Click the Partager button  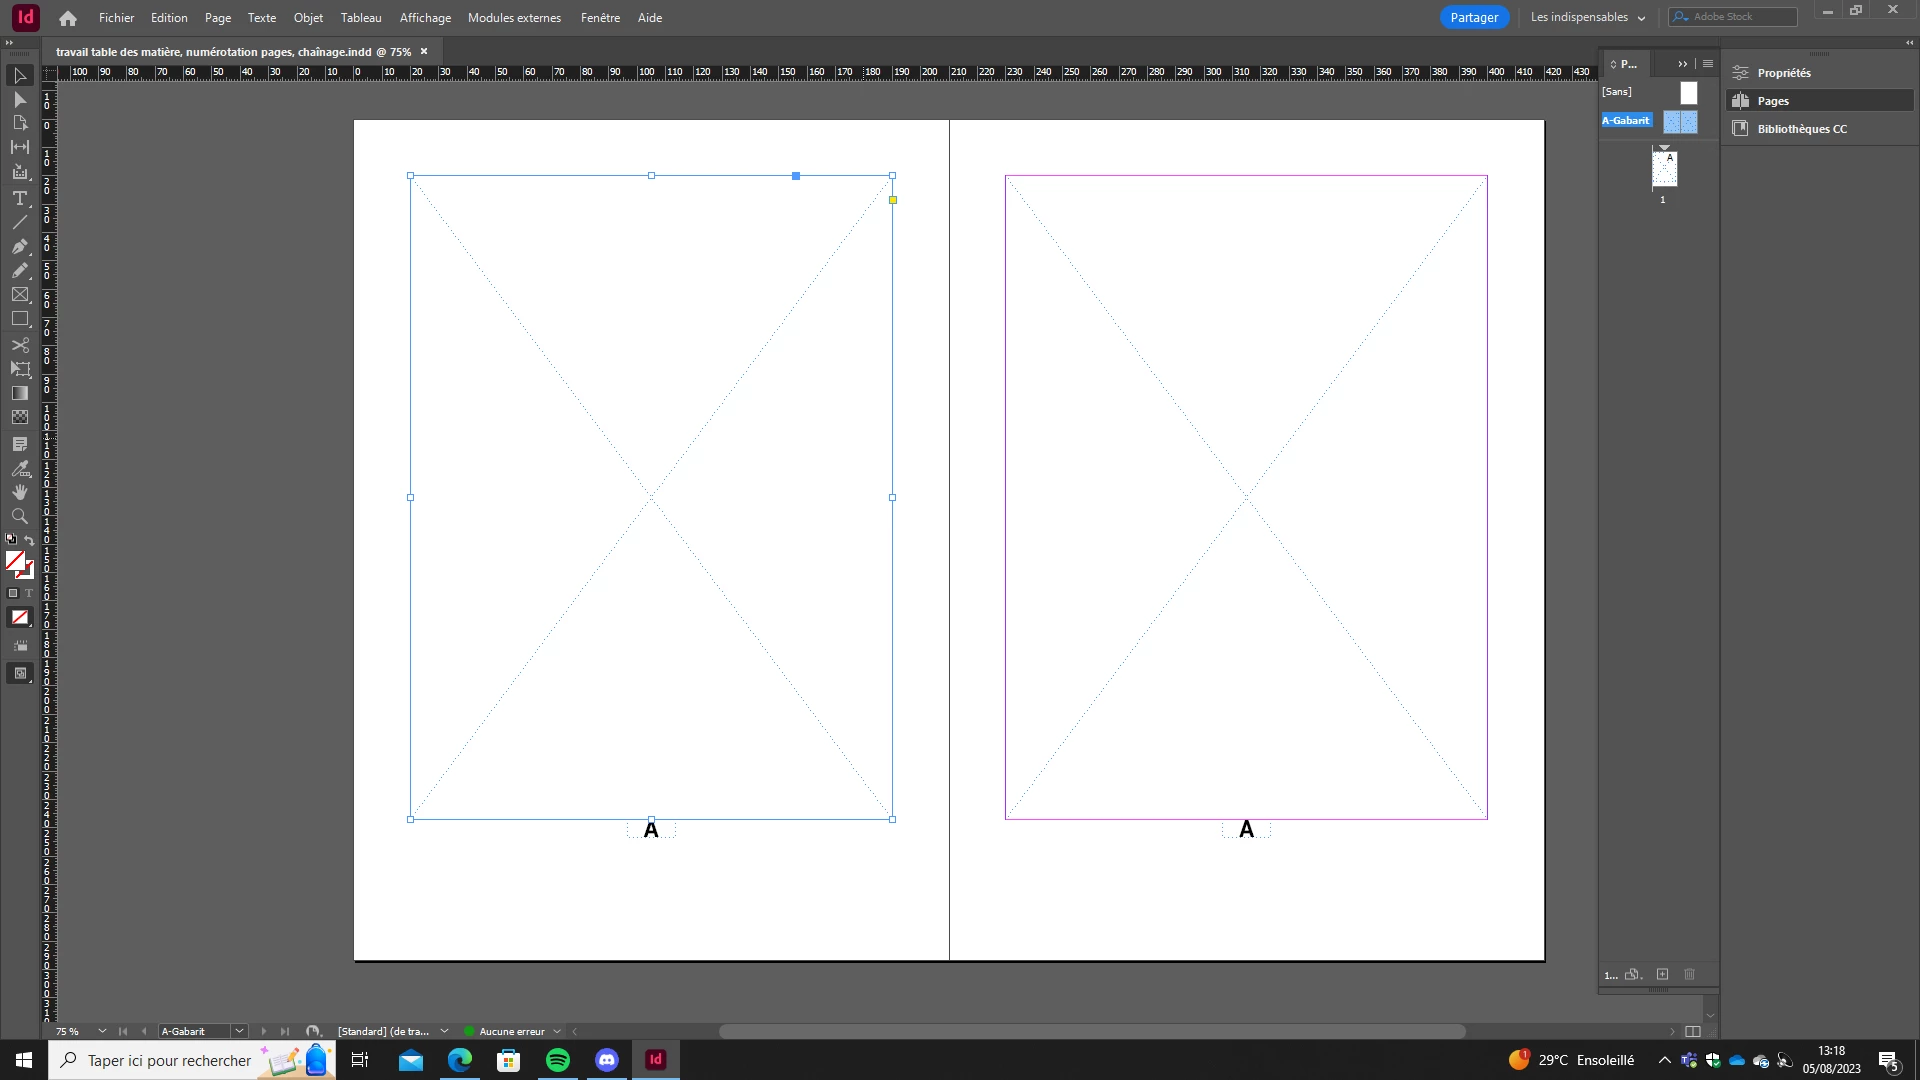pos(1474,17)
